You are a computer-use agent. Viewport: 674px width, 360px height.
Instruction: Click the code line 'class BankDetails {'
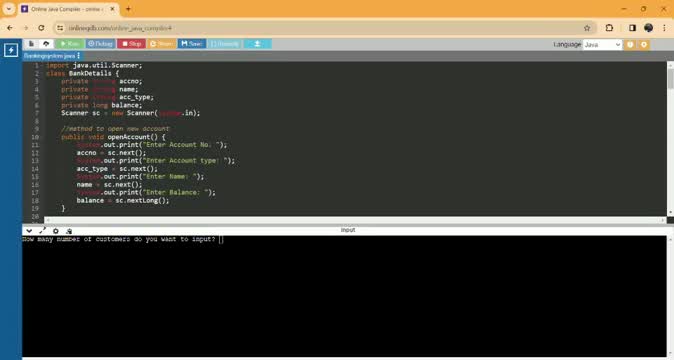[83, 73]
